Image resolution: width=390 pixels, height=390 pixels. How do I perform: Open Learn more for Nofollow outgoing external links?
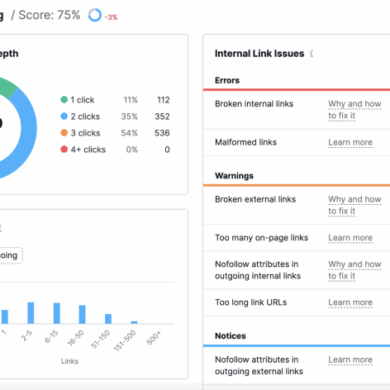tap(350, 360)
